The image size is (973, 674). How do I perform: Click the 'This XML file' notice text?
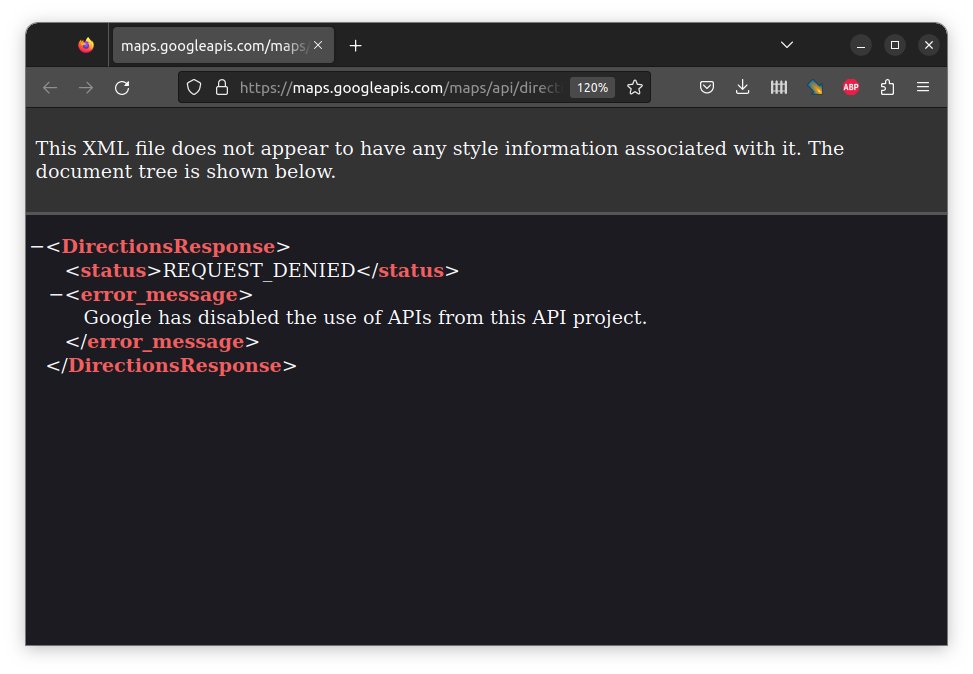coord(439,160)
